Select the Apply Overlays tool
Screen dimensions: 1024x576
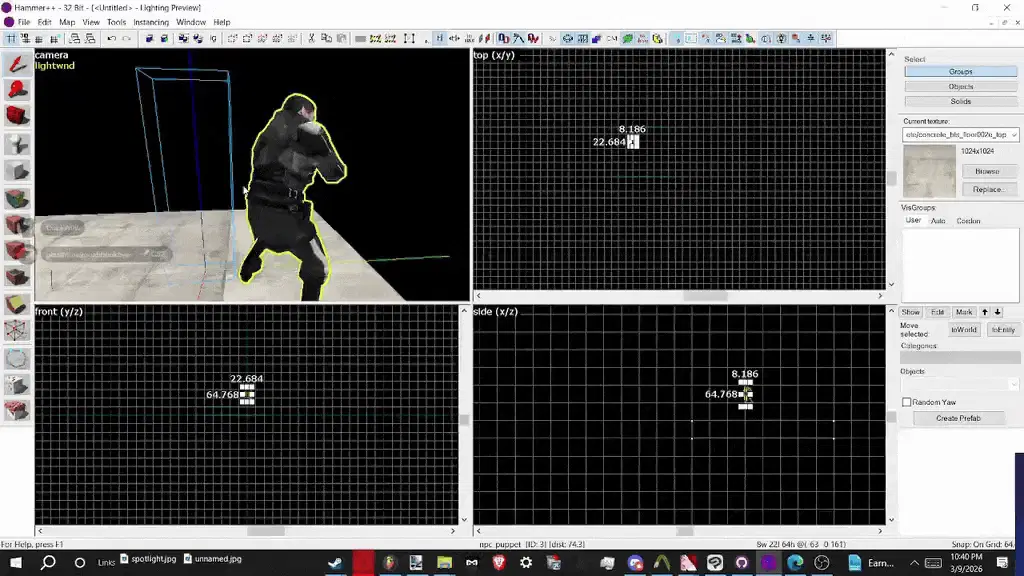coord(18,278)
